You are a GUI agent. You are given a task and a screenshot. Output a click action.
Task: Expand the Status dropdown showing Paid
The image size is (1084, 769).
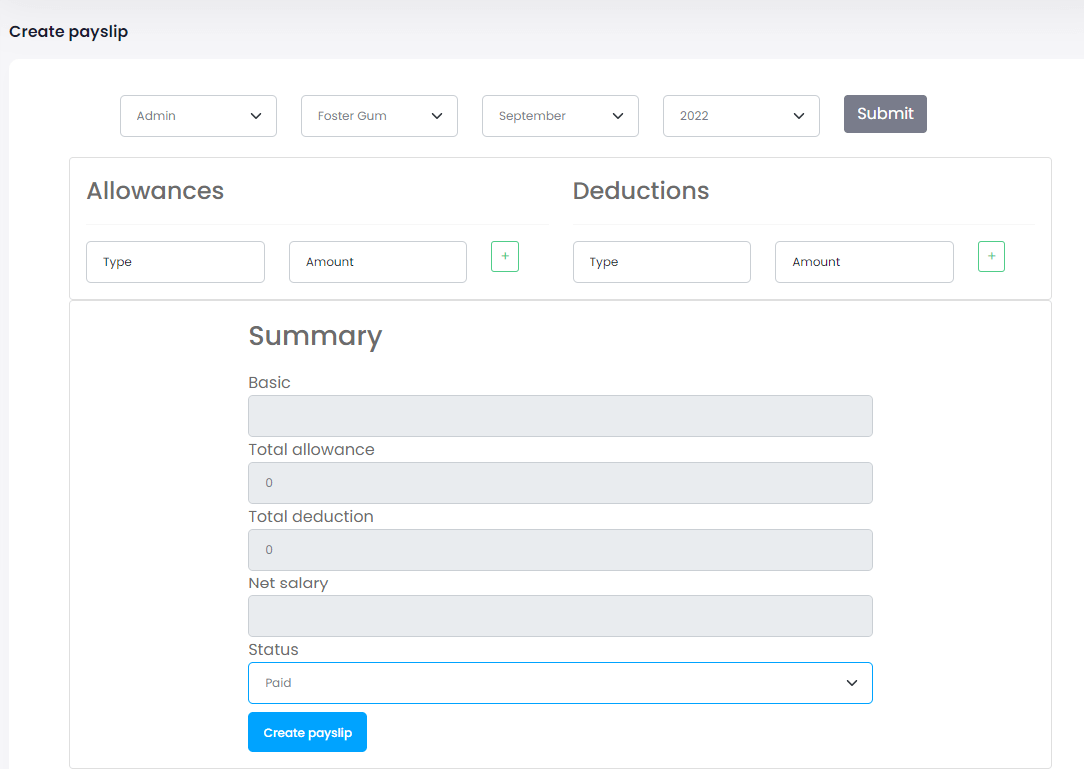[x=560, y=683]
